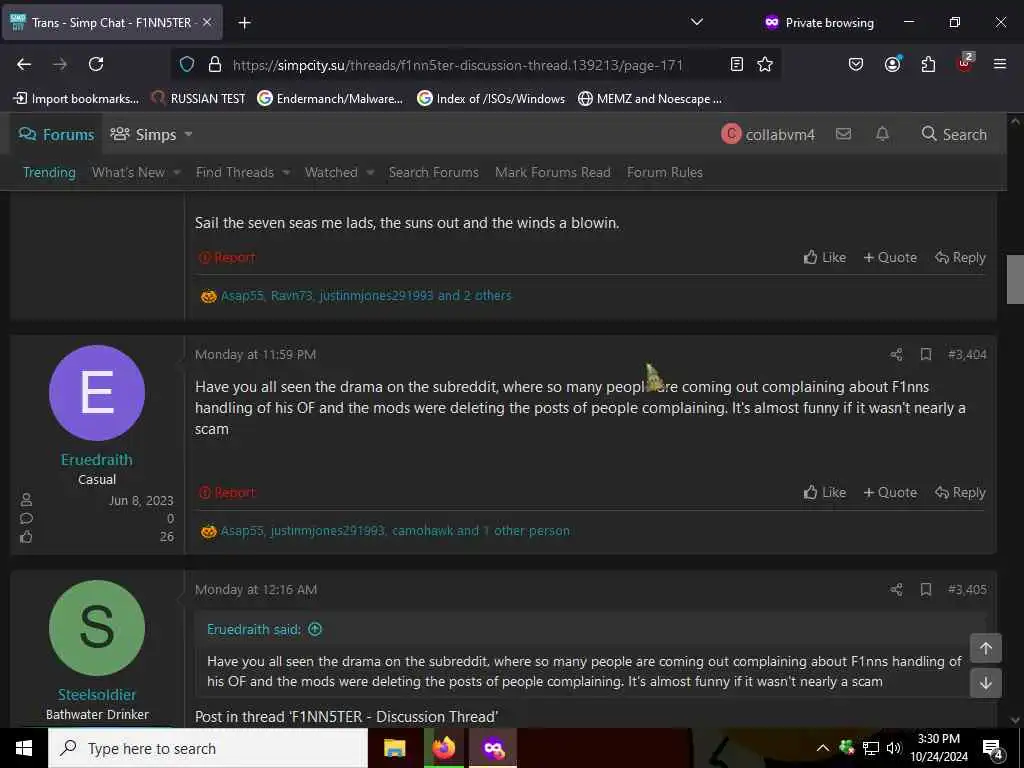
Task: Share post #3,405 via share icon
Action: [896, 590]
